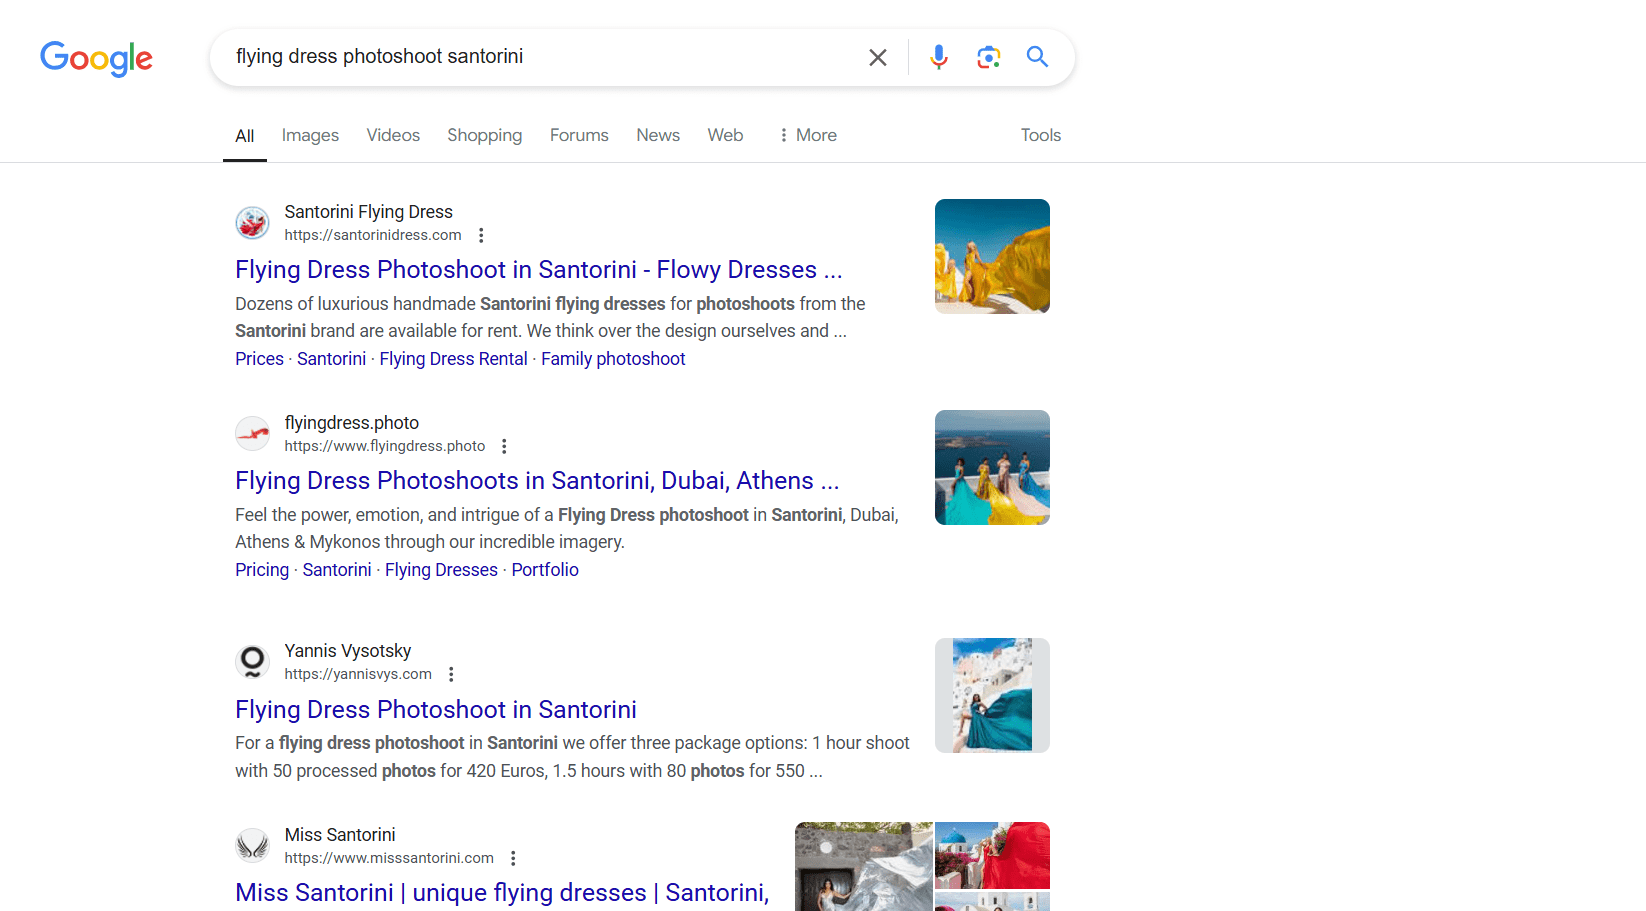1646x911 pixels.
Task: Open options menu for flyingdress.photo result
Action: [504, 447]
